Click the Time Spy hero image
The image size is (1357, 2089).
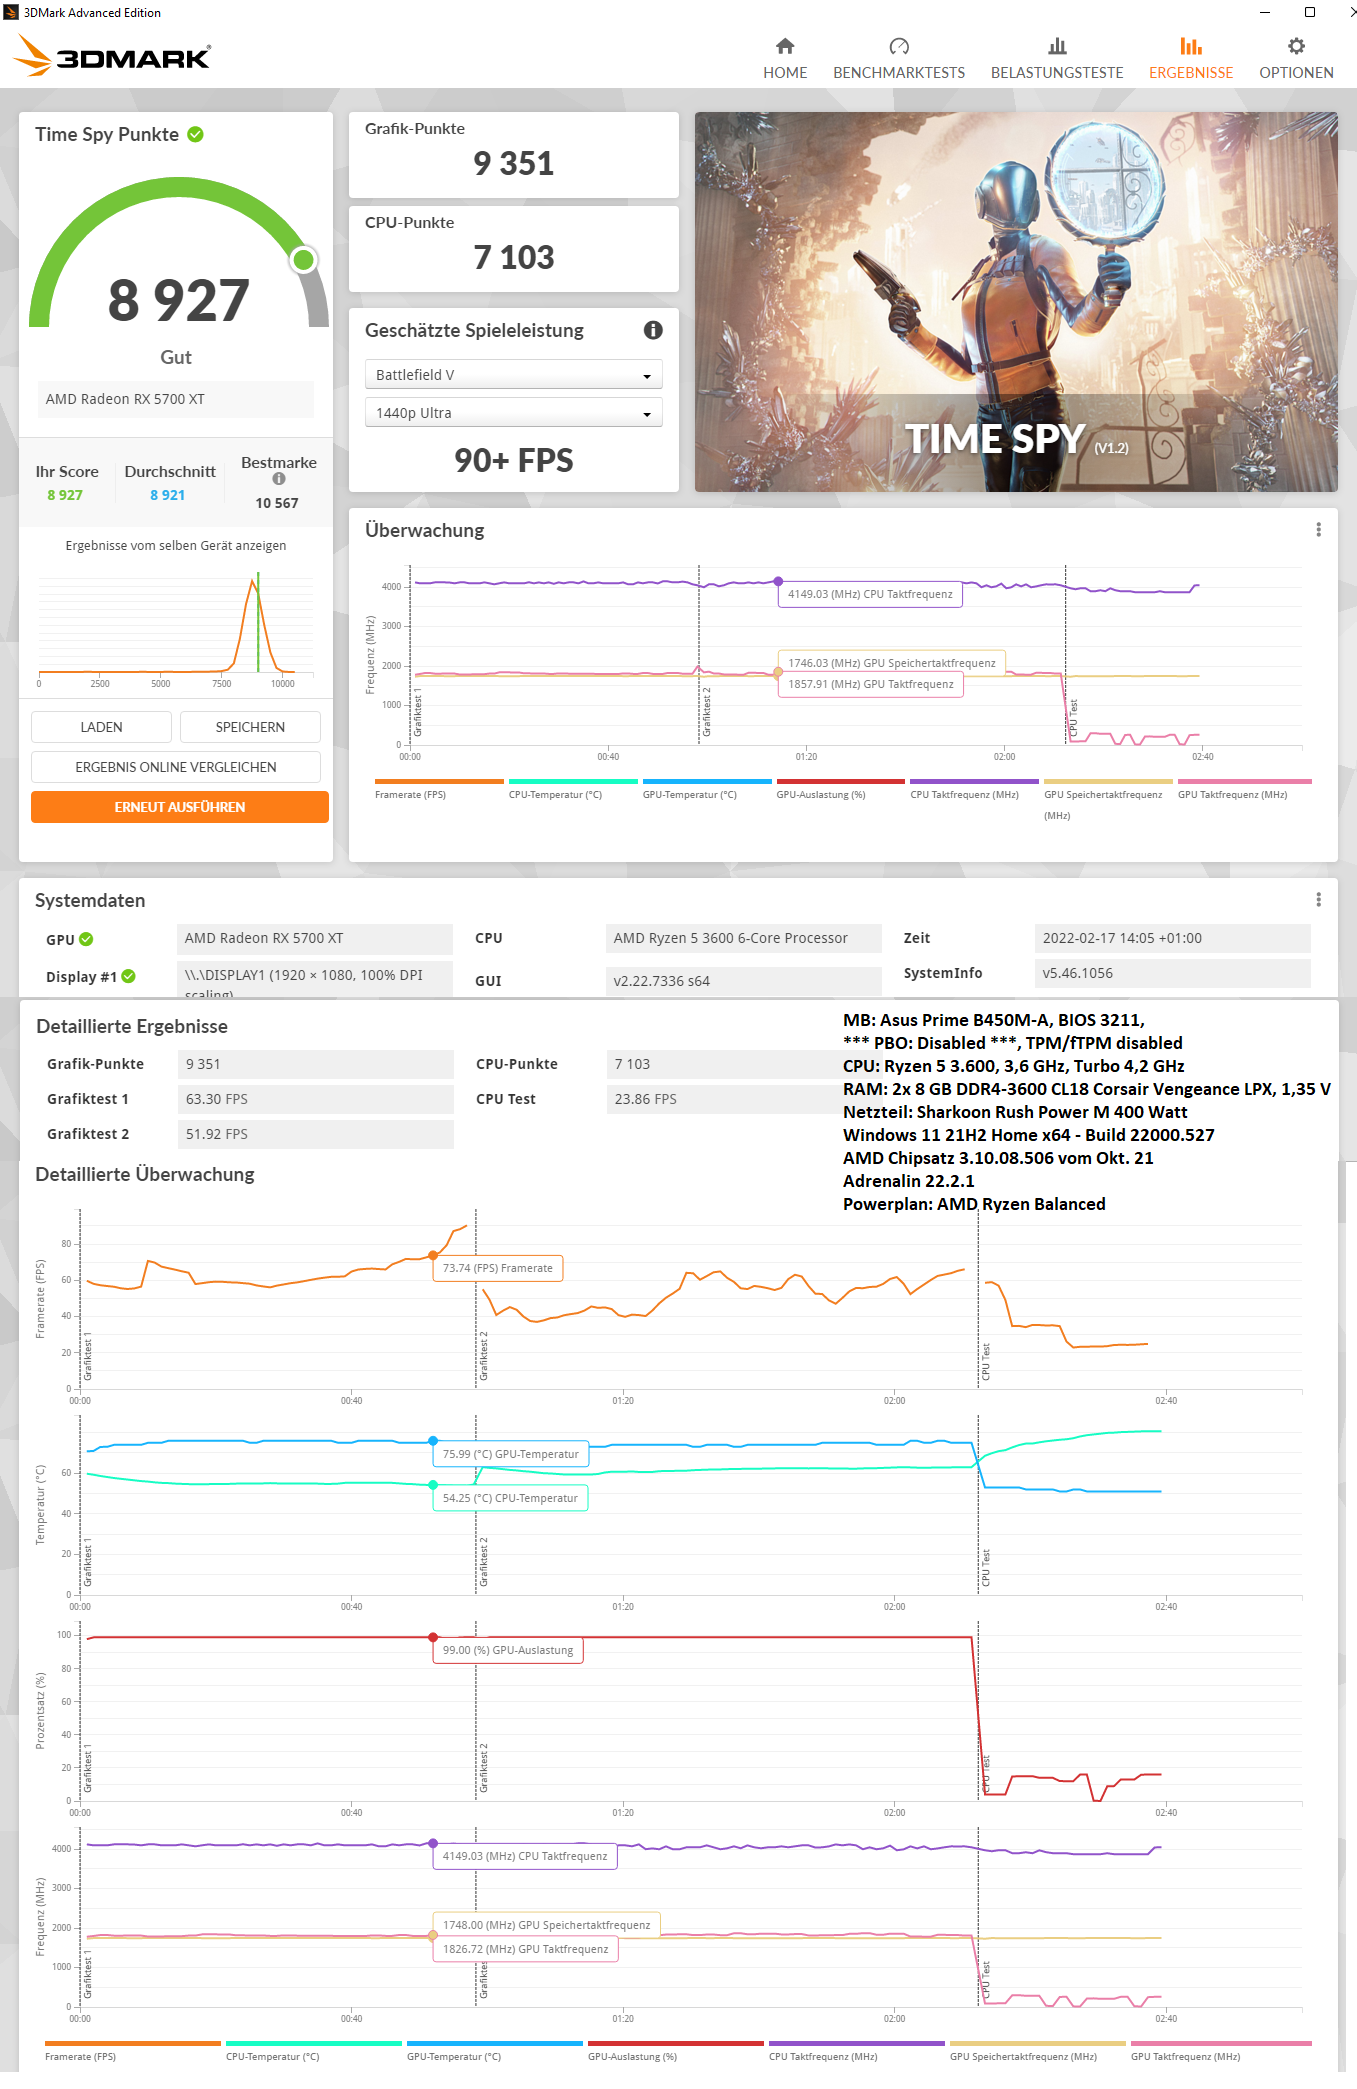[x=1016, y=301]
